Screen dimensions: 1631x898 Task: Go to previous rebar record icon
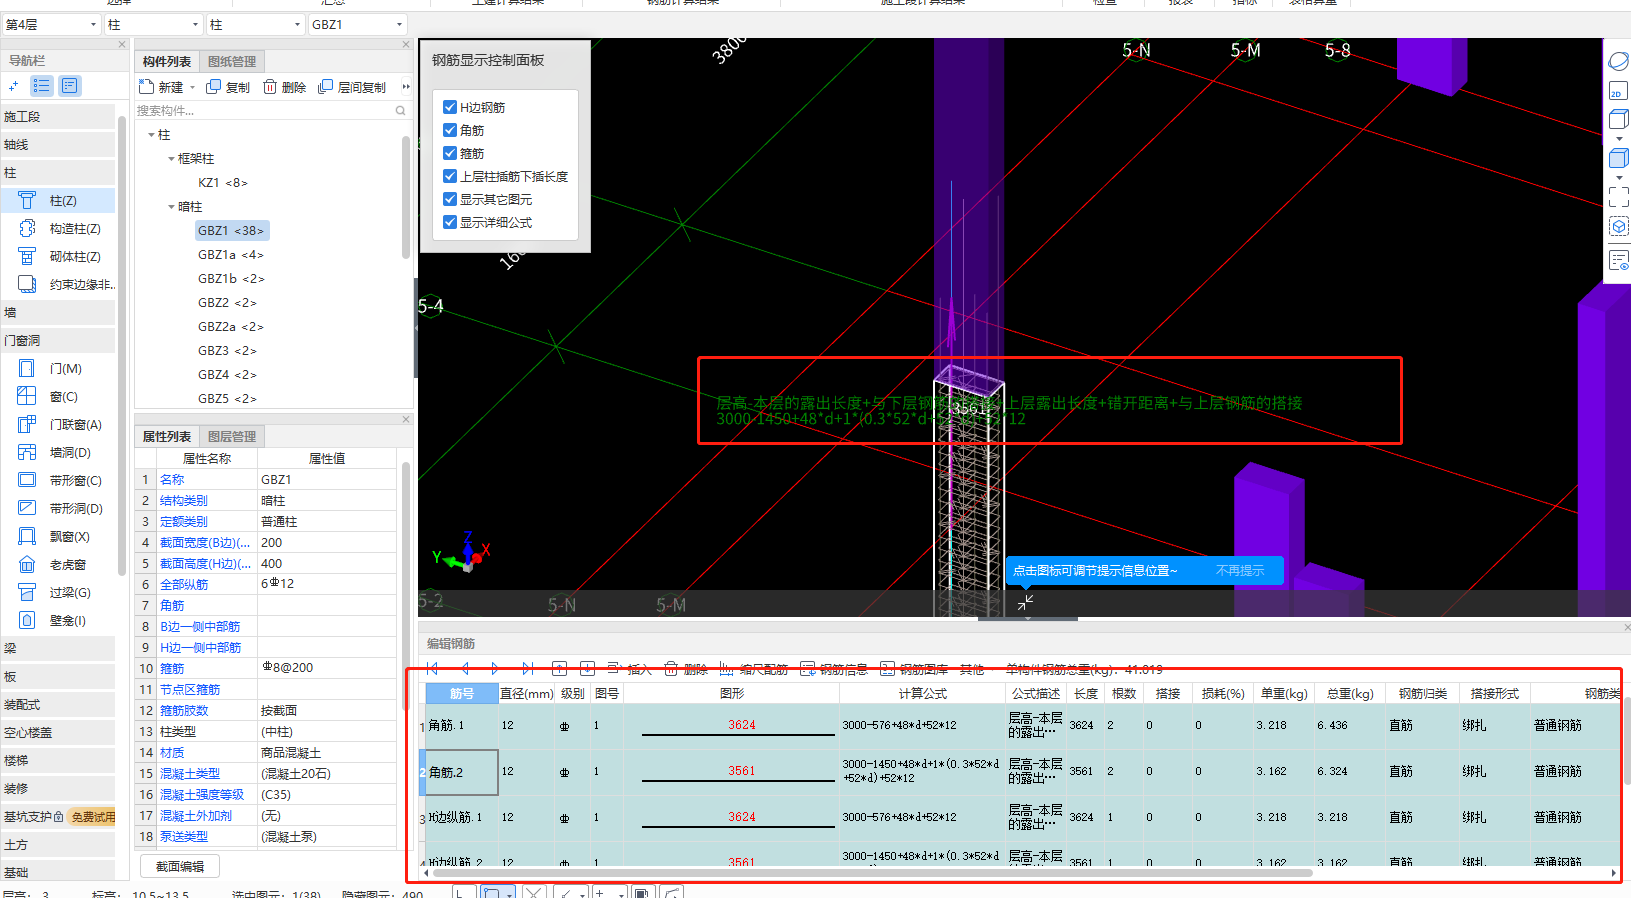pyautogui.click(x=465, y=668)
